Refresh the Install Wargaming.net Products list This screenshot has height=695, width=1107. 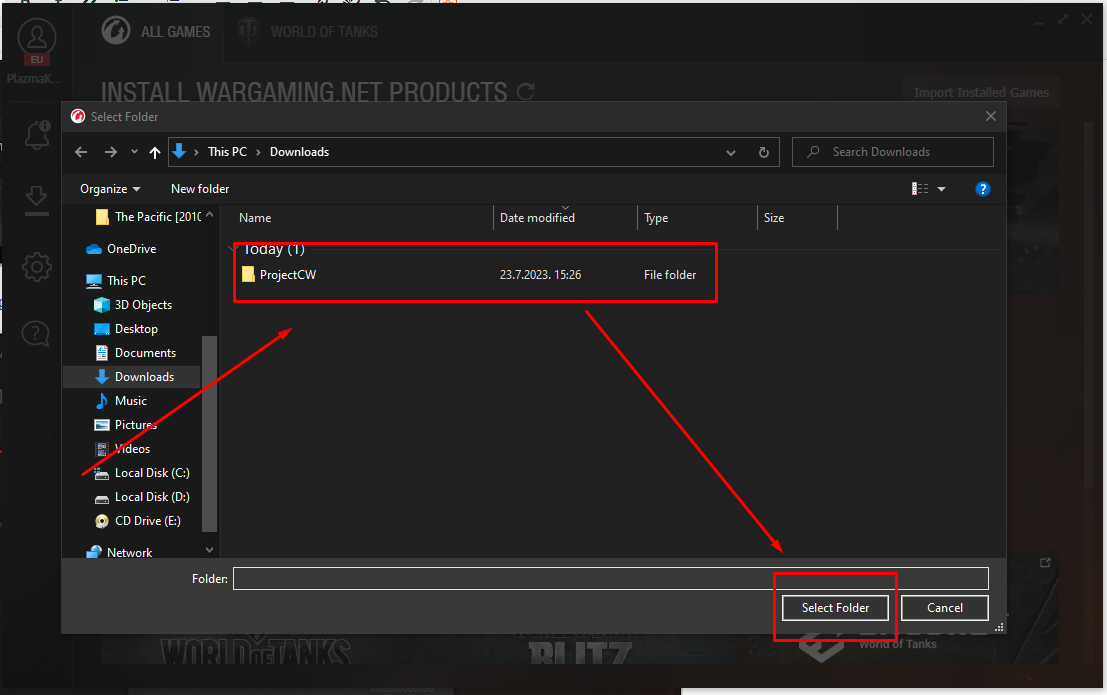click(x=526, y=92)
